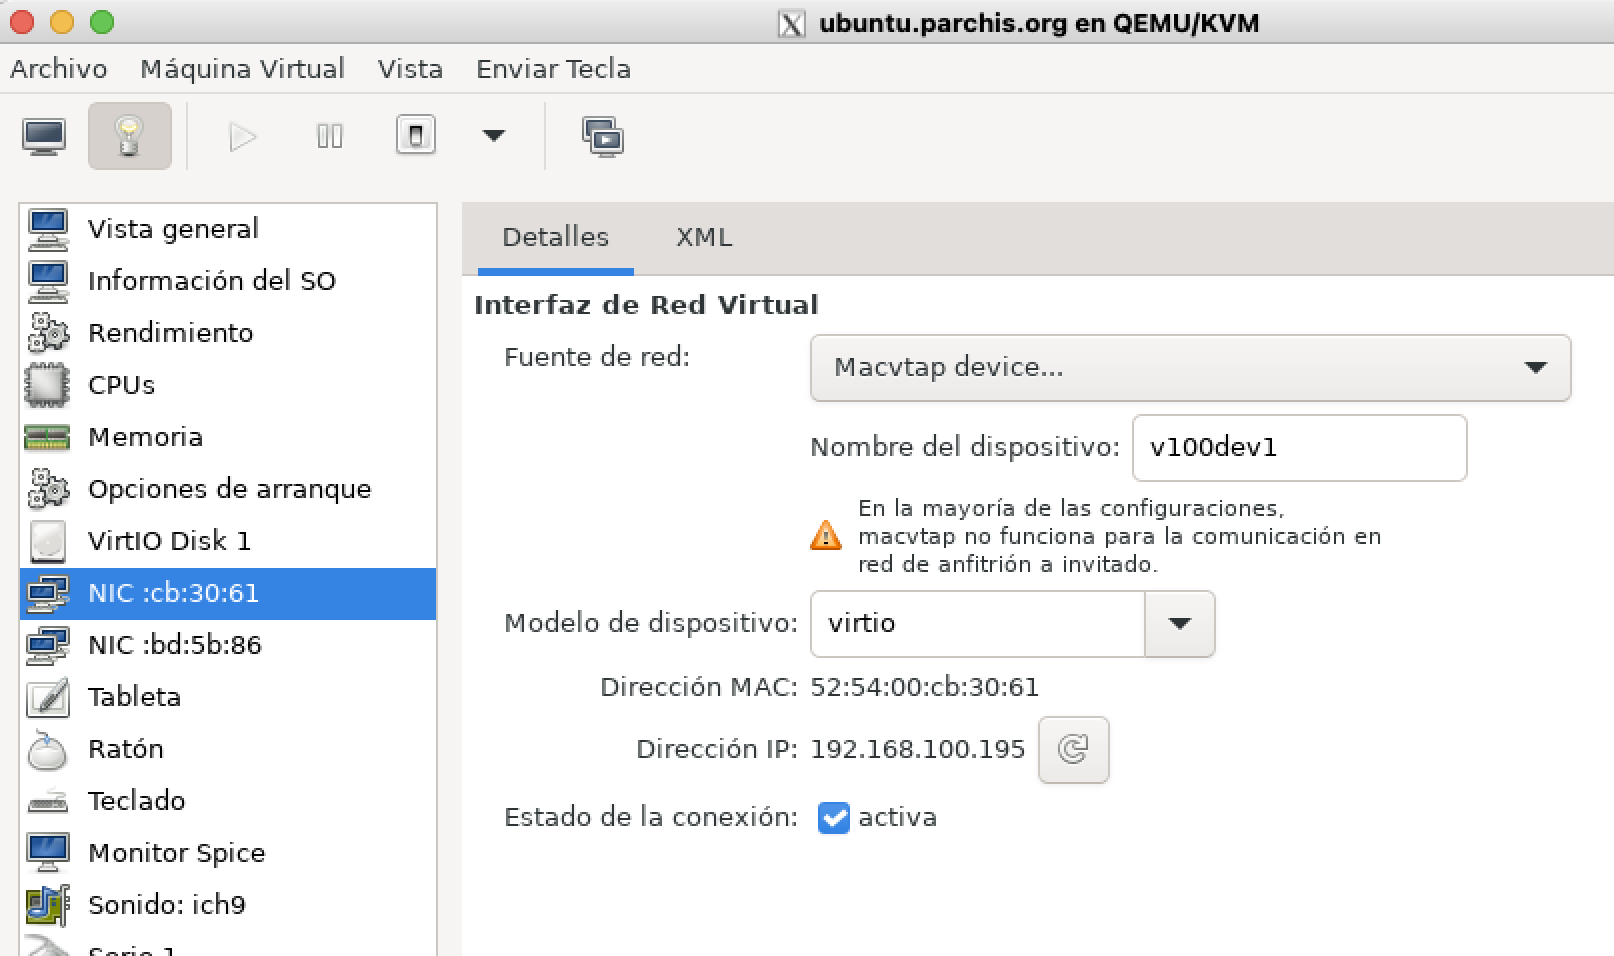Open the Vista menu
The height and width of the screenshot is (956, 1614).
(x=410, y=69)
